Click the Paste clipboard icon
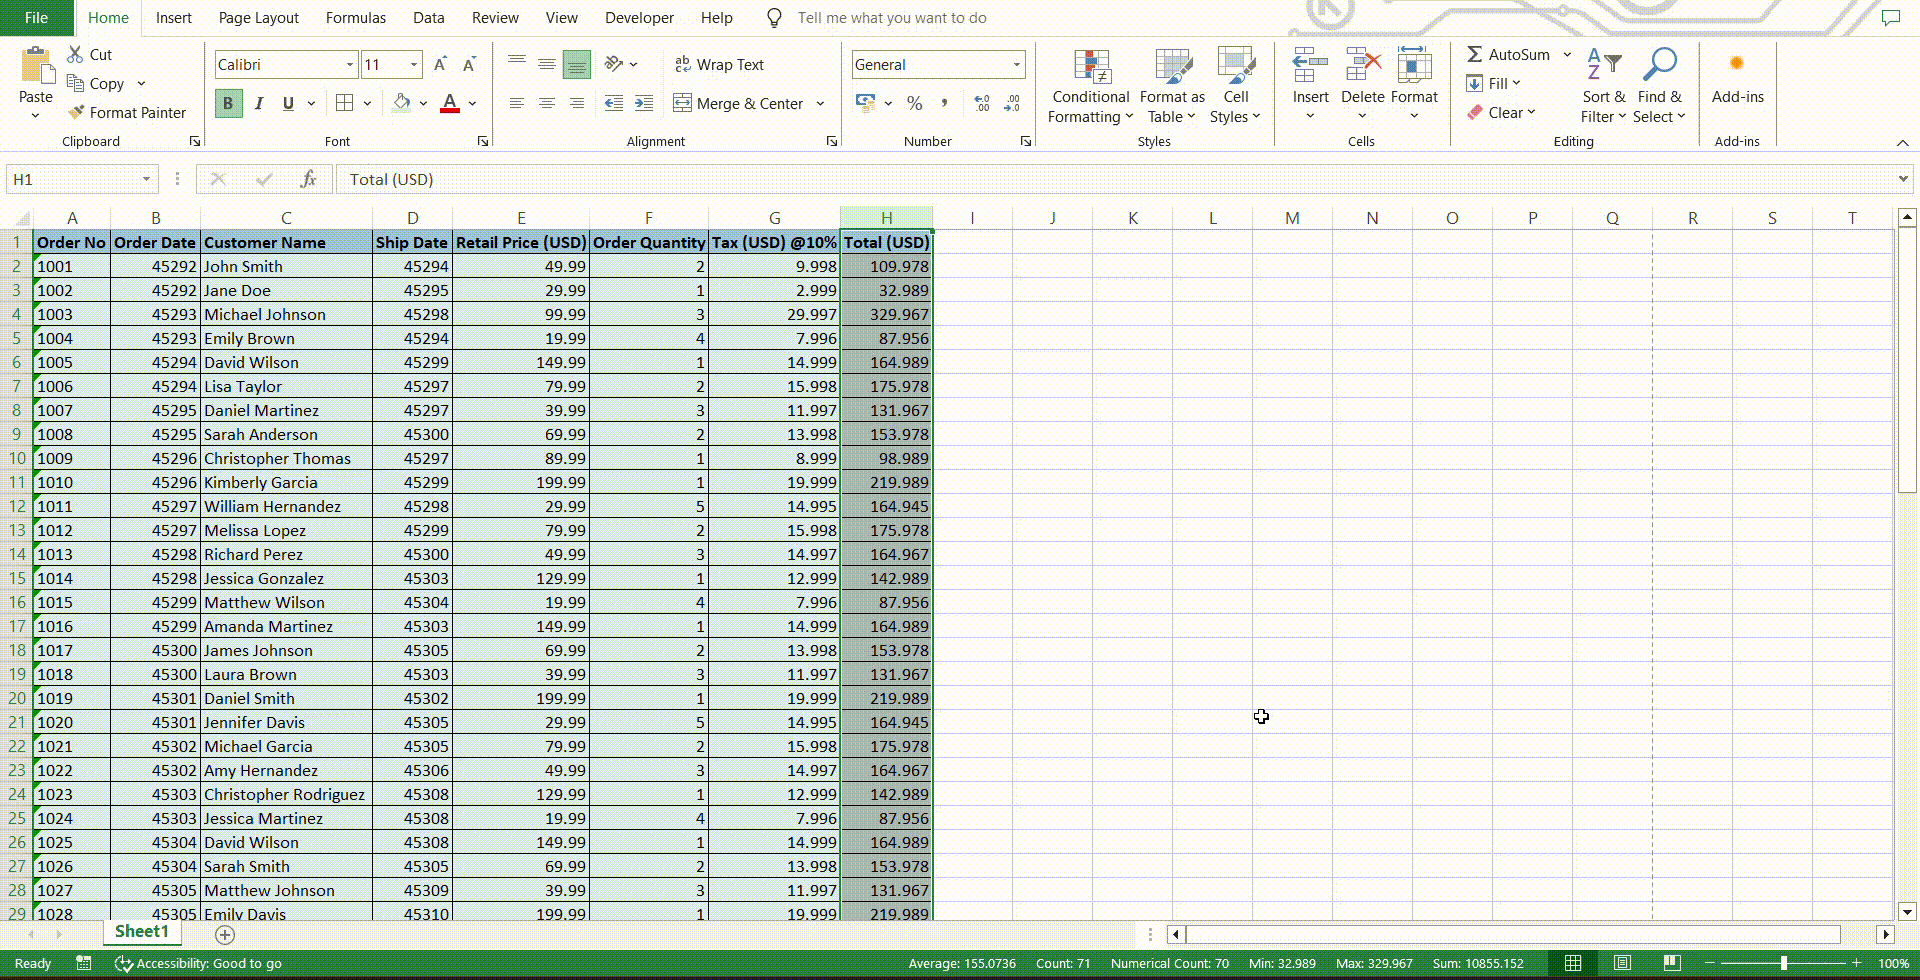Screen dimensions: 1920x980 click(x=36, y=66)
